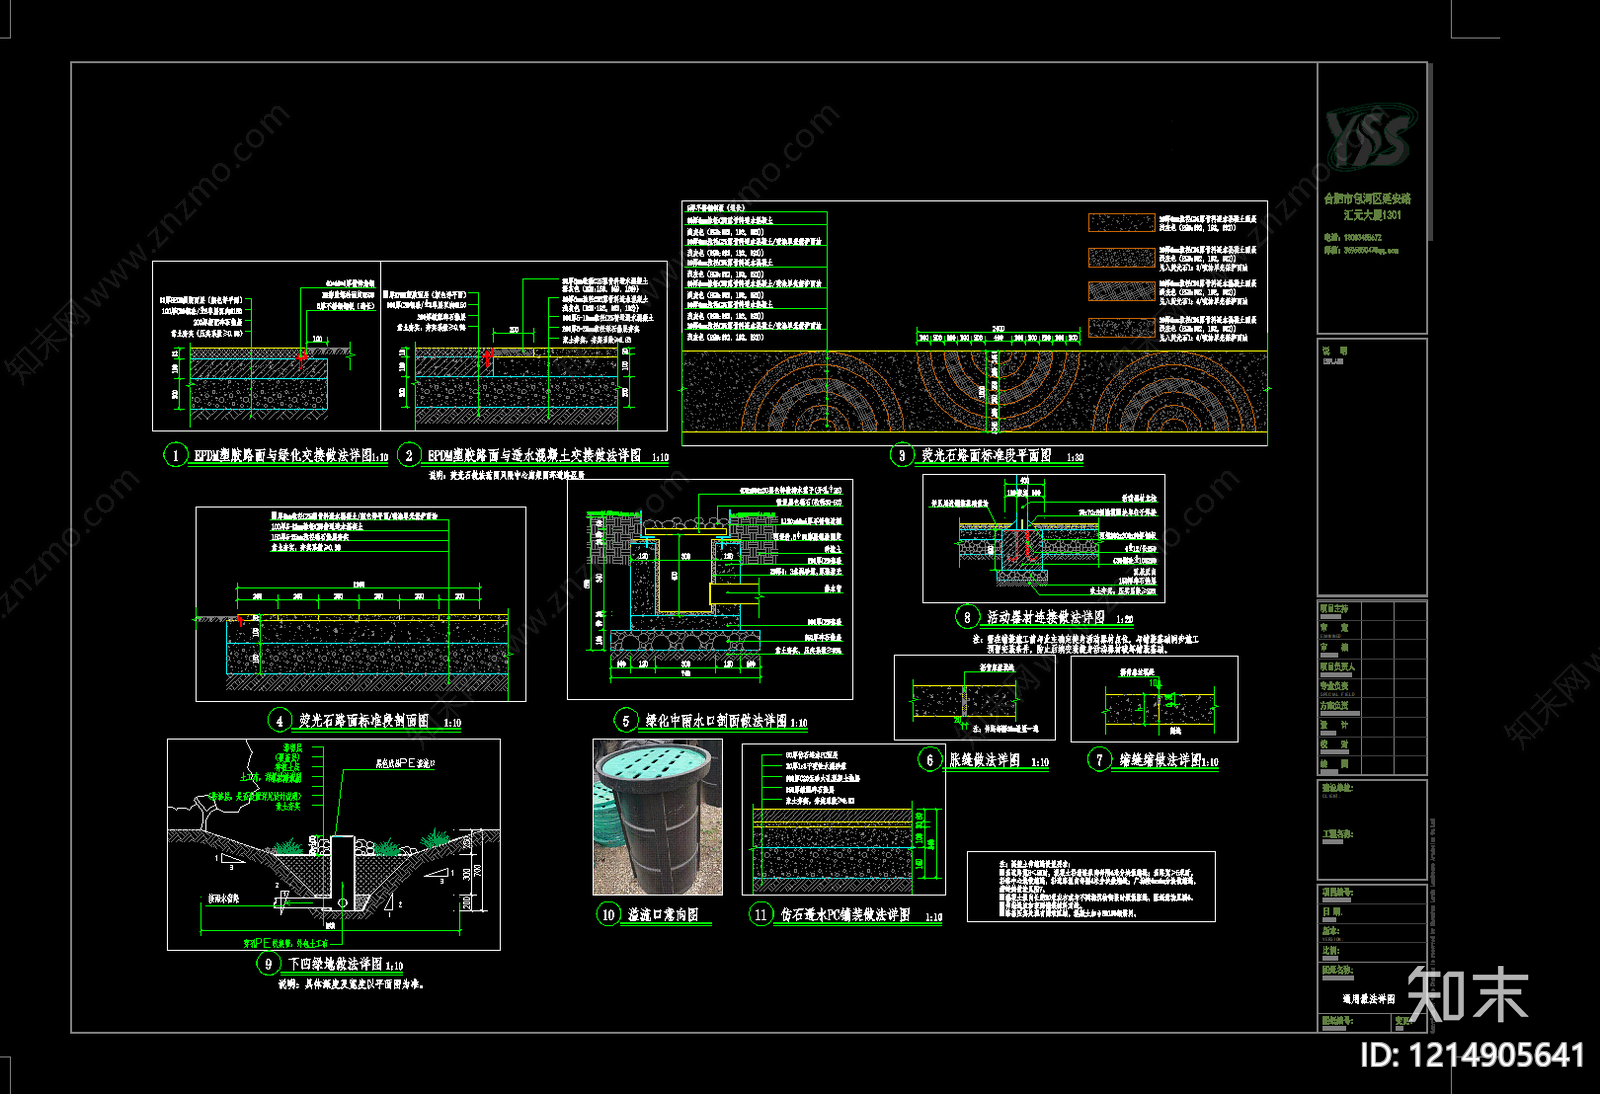Click the circled number 6 detail marker

click(930, 760)
